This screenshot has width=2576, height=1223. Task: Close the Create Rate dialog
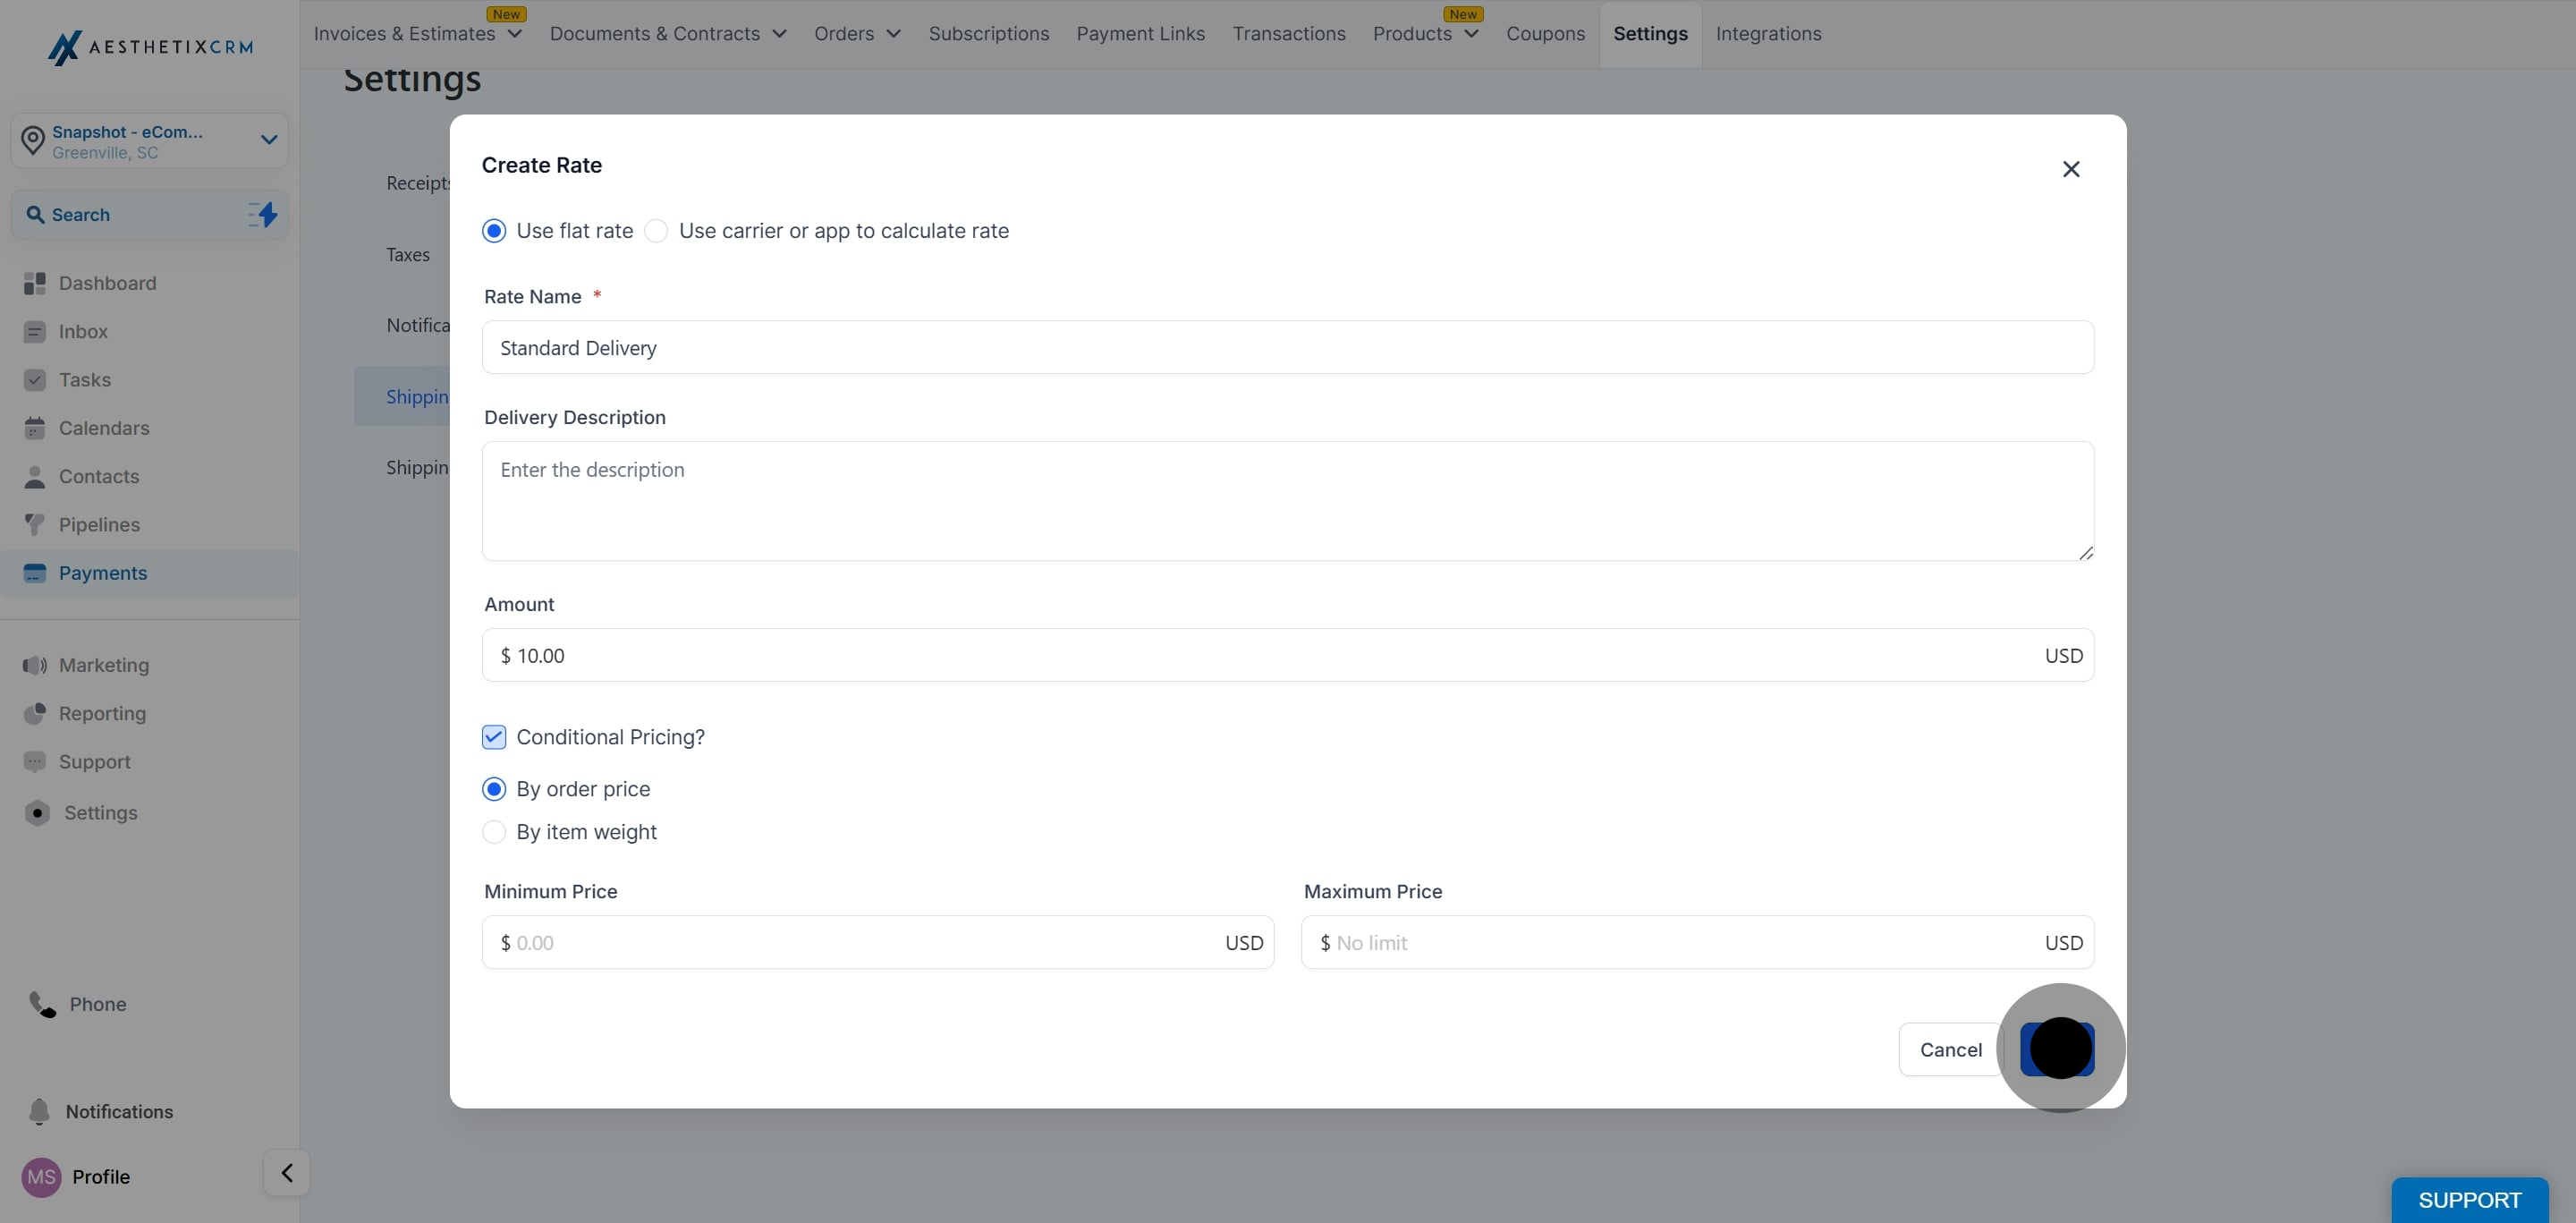click(x=2070, y=170)
